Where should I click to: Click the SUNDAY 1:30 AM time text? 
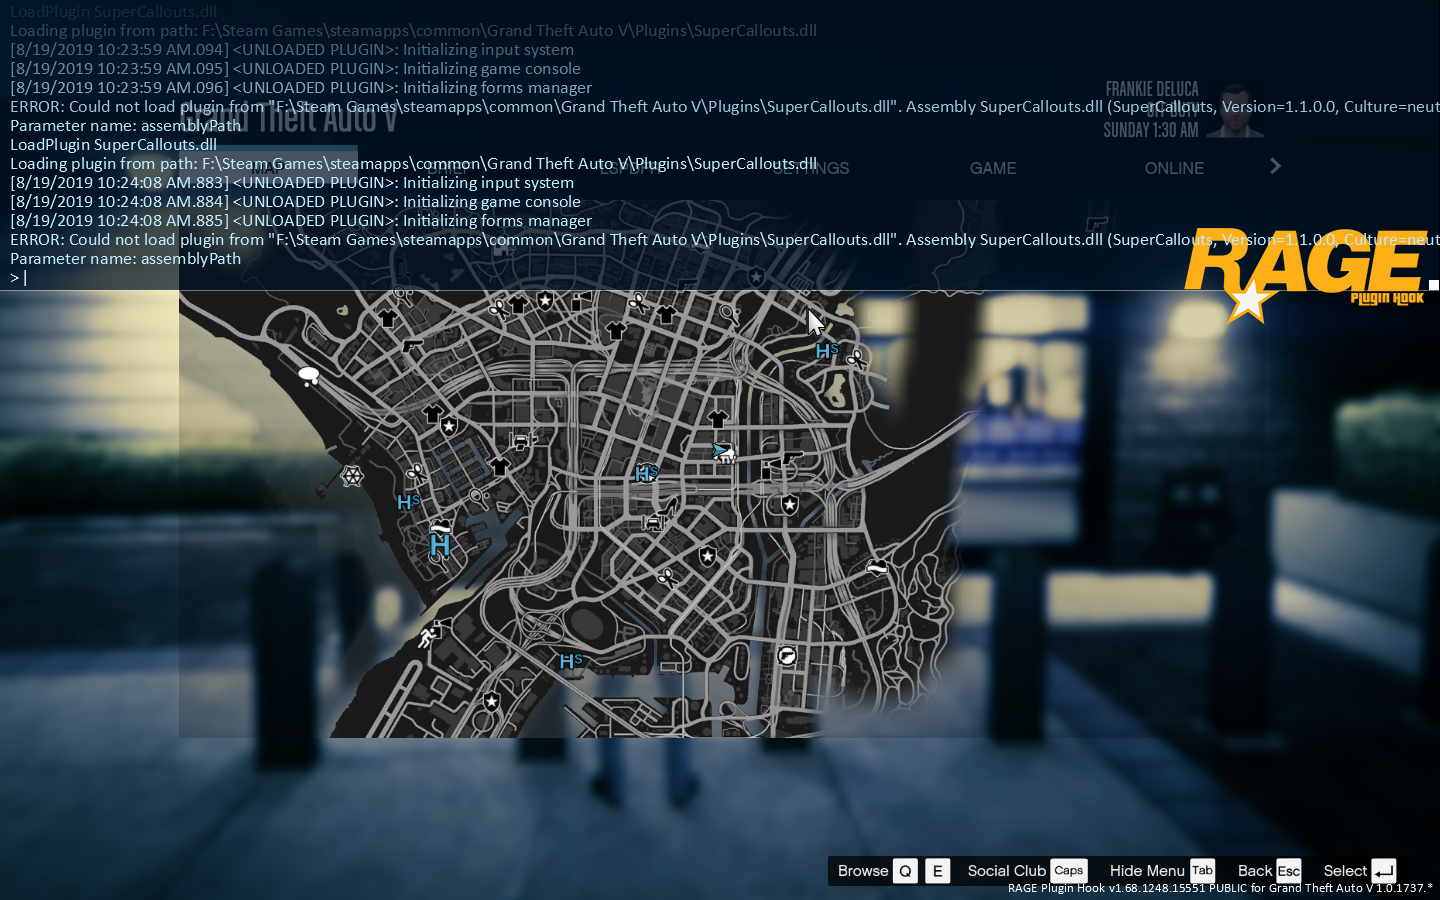click(x=1151, y=130)
